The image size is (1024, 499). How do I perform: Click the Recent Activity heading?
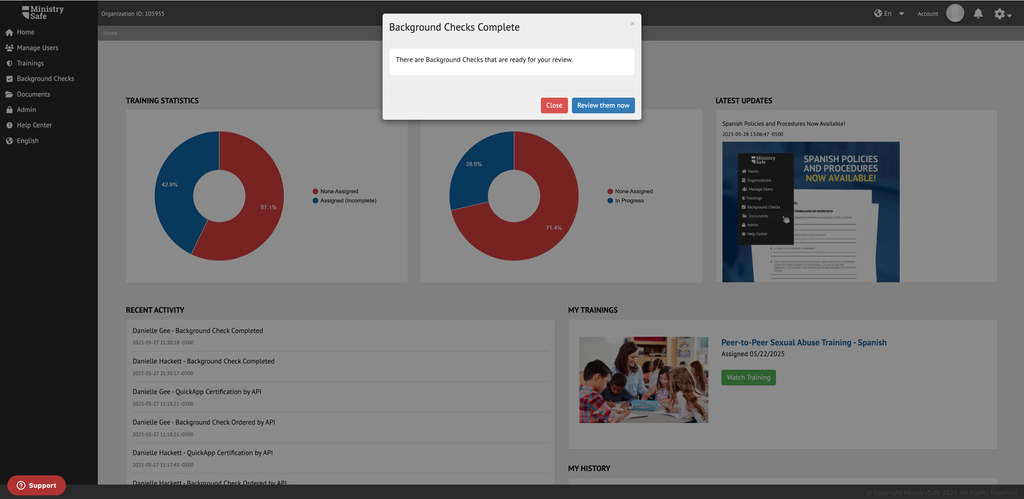point(155,310)
